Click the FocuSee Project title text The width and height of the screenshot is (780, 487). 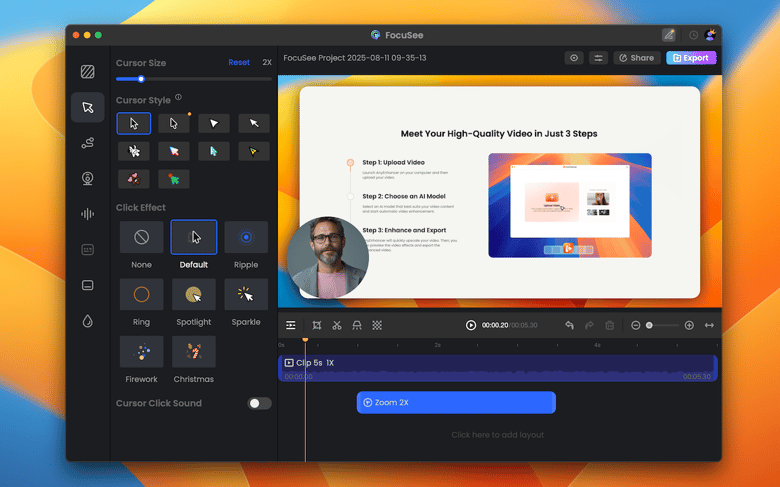click(x=355, y=58)
